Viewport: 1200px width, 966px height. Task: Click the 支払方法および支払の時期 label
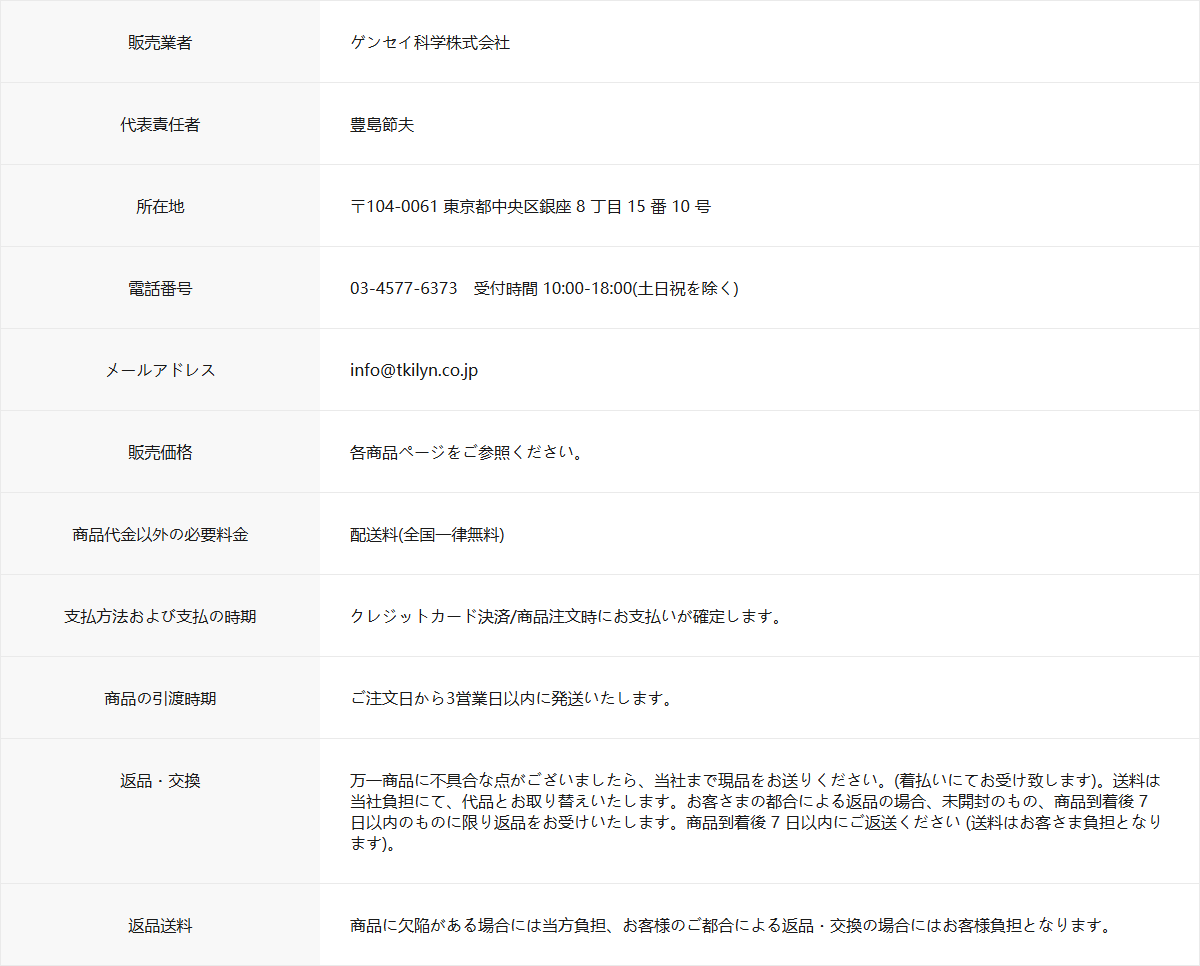160,616
